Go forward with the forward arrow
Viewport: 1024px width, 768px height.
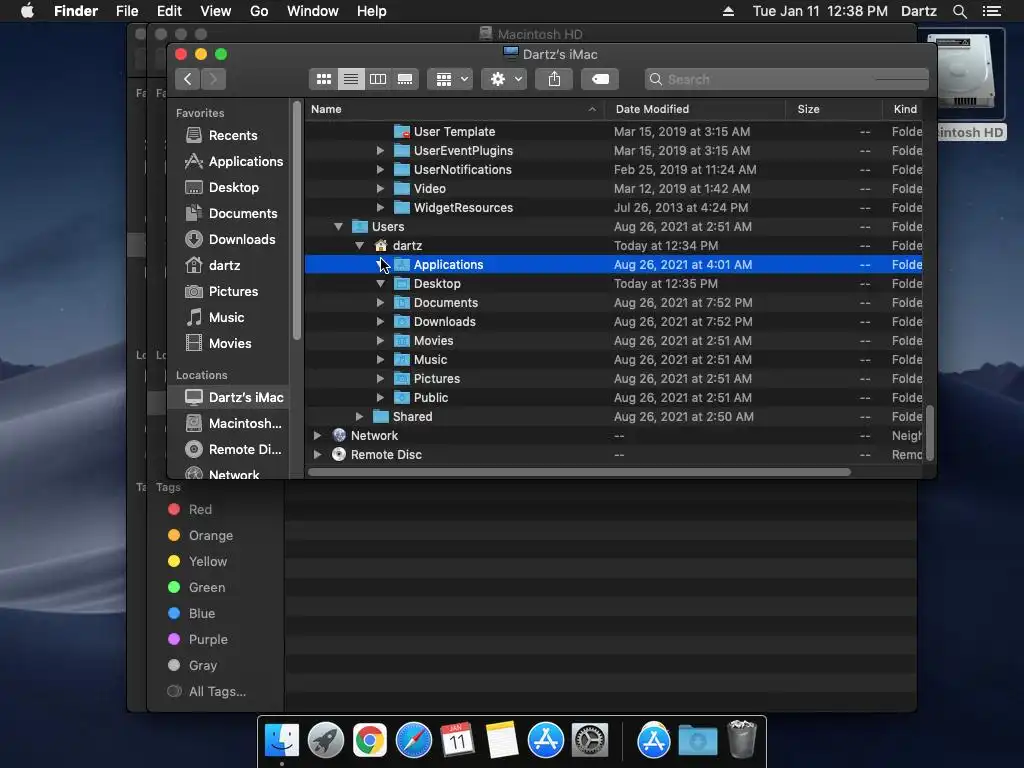[x=214, y=79]
